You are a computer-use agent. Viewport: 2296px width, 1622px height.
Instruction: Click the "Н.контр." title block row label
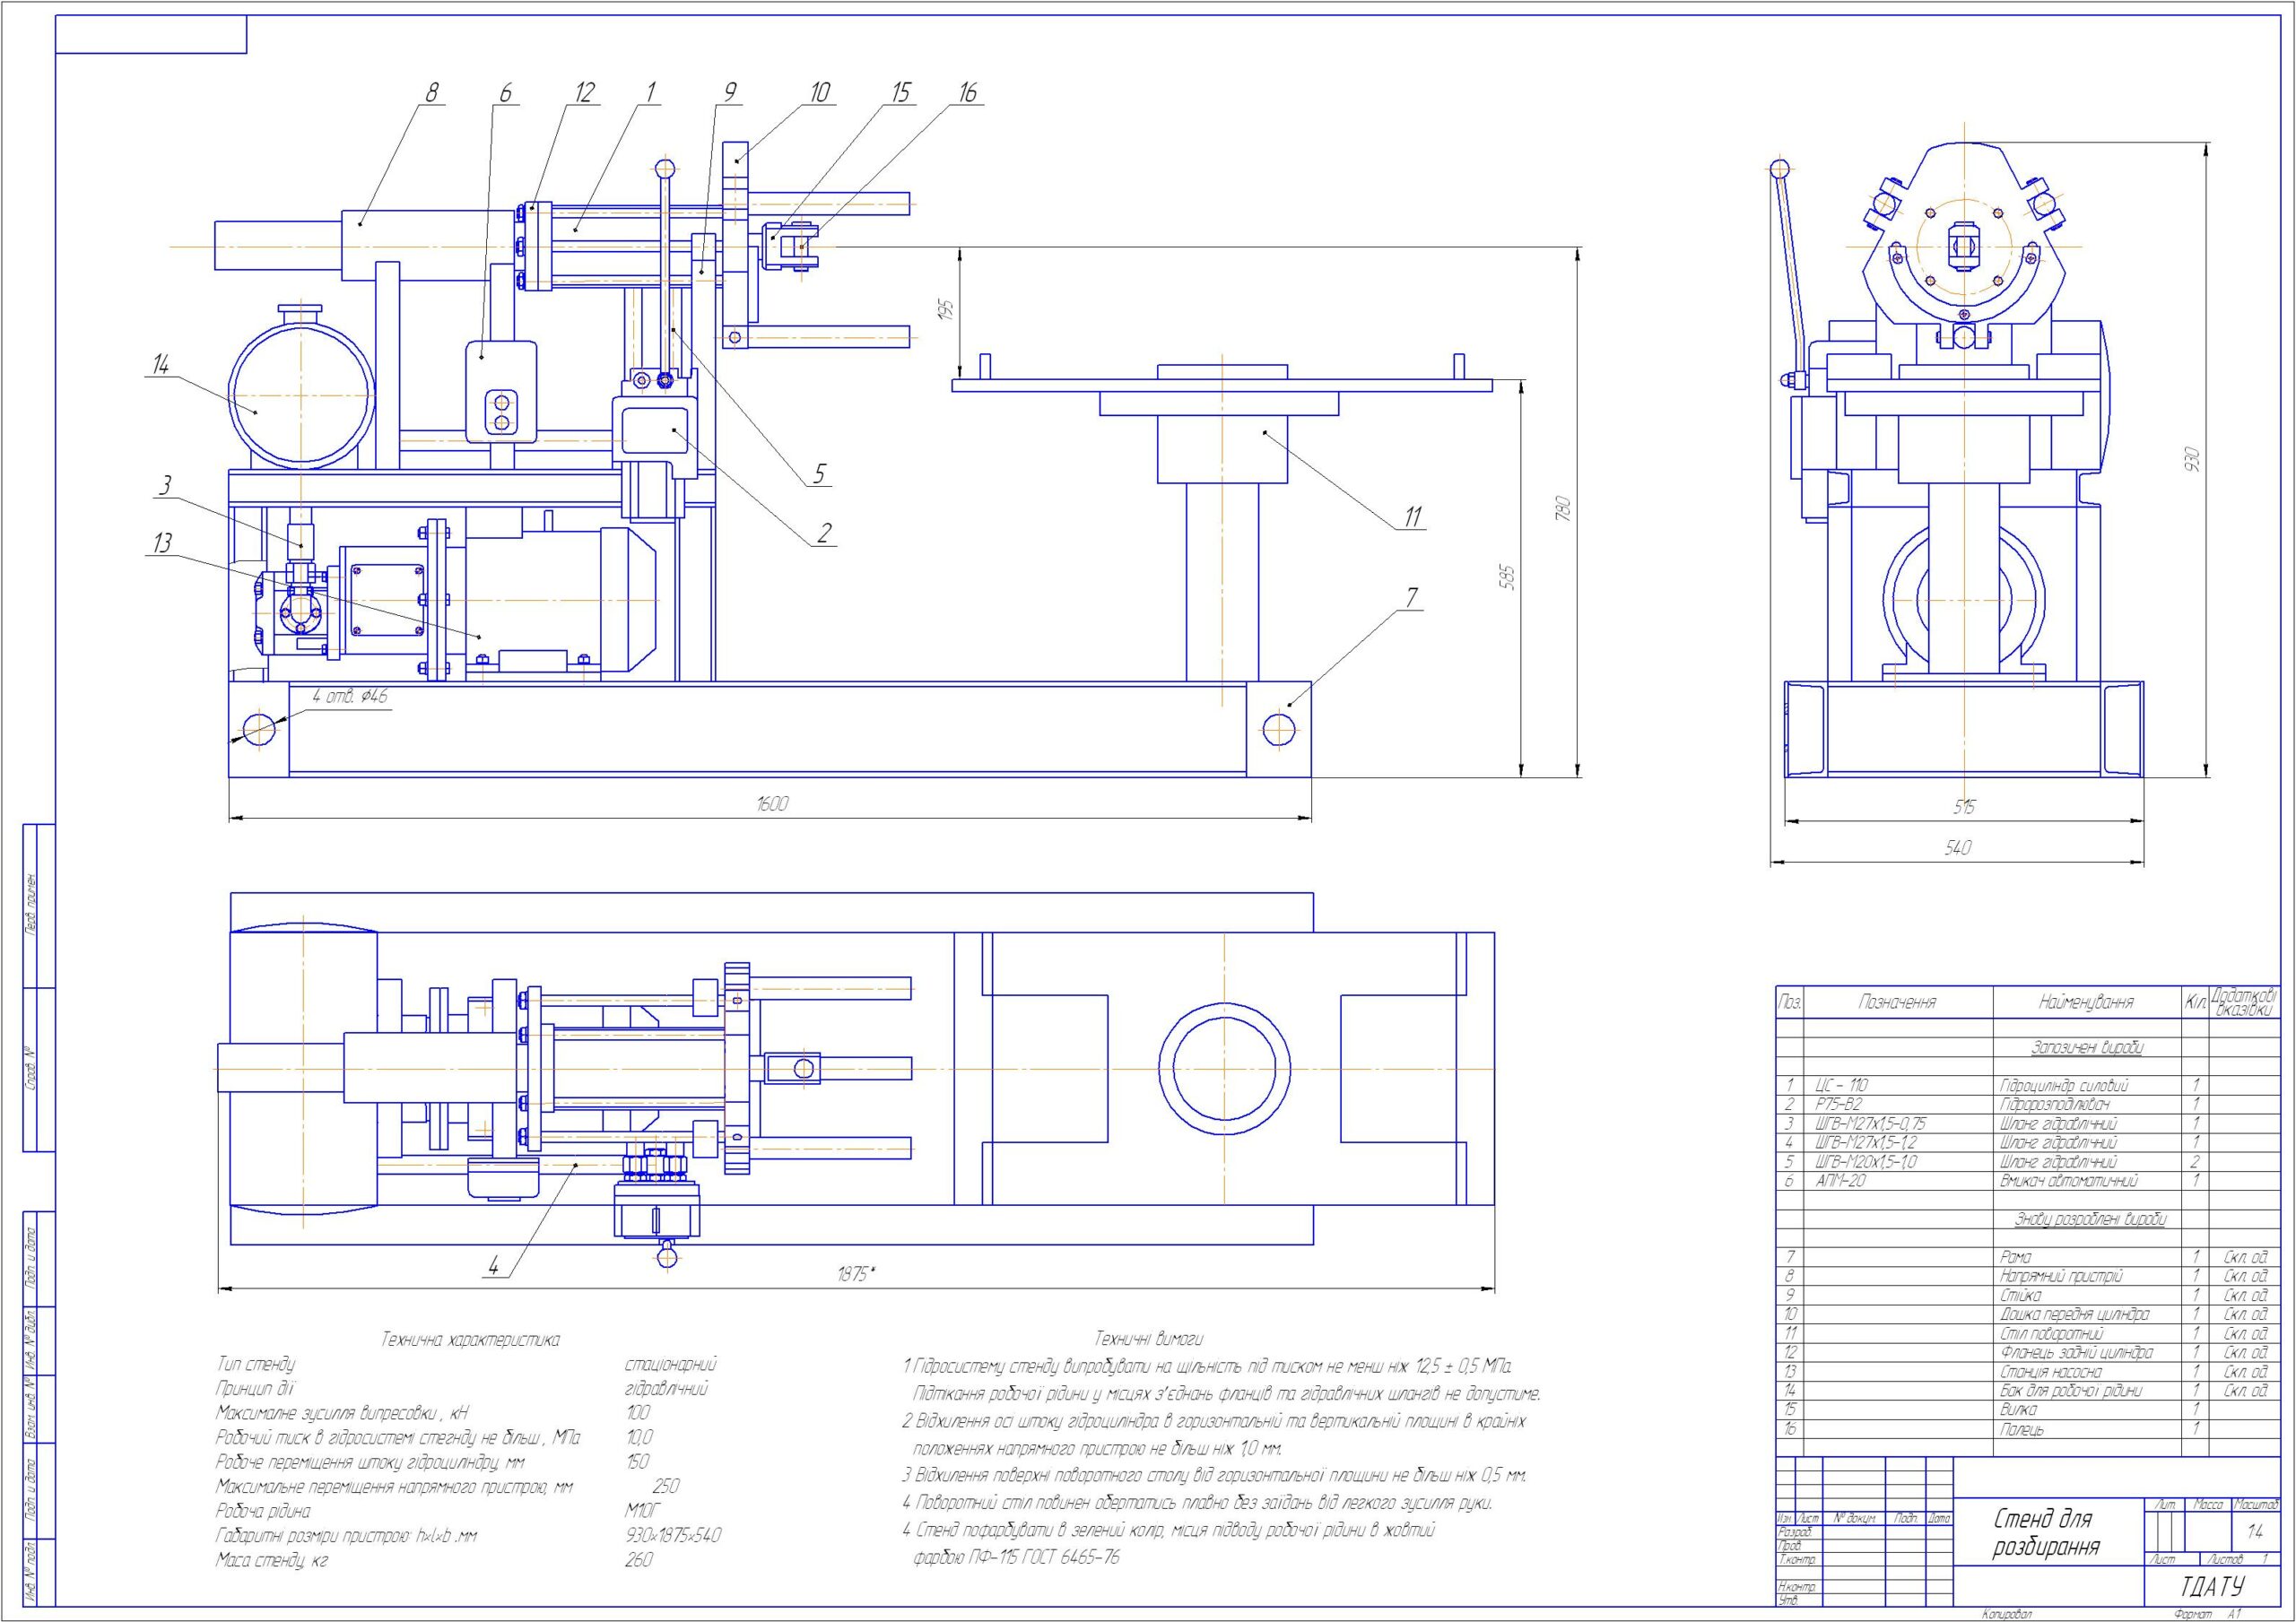[1797, 1587]
